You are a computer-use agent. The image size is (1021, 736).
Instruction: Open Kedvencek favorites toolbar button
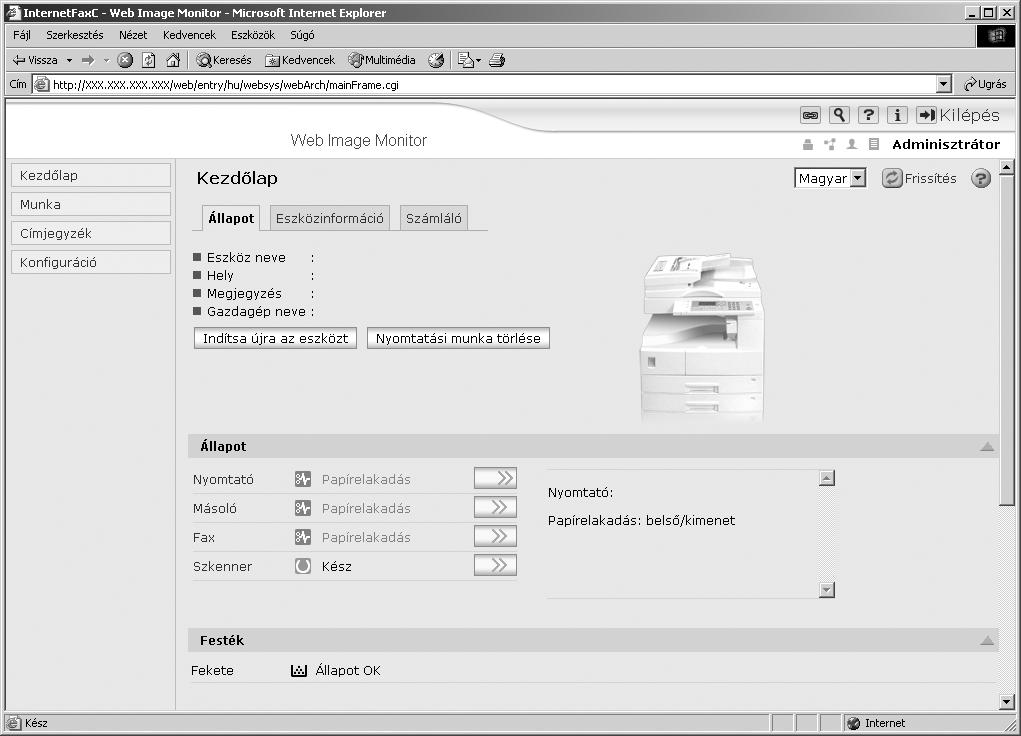[x=300, y=60]
